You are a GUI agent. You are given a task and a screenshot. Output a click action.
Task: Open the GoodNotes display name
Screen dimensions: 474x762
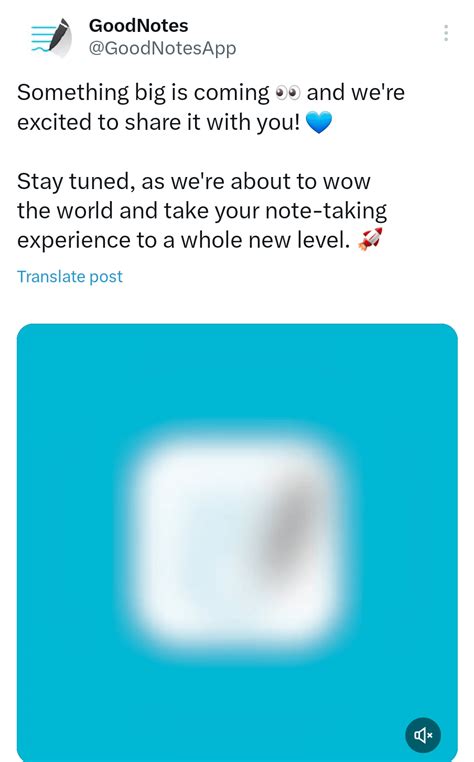138,26
